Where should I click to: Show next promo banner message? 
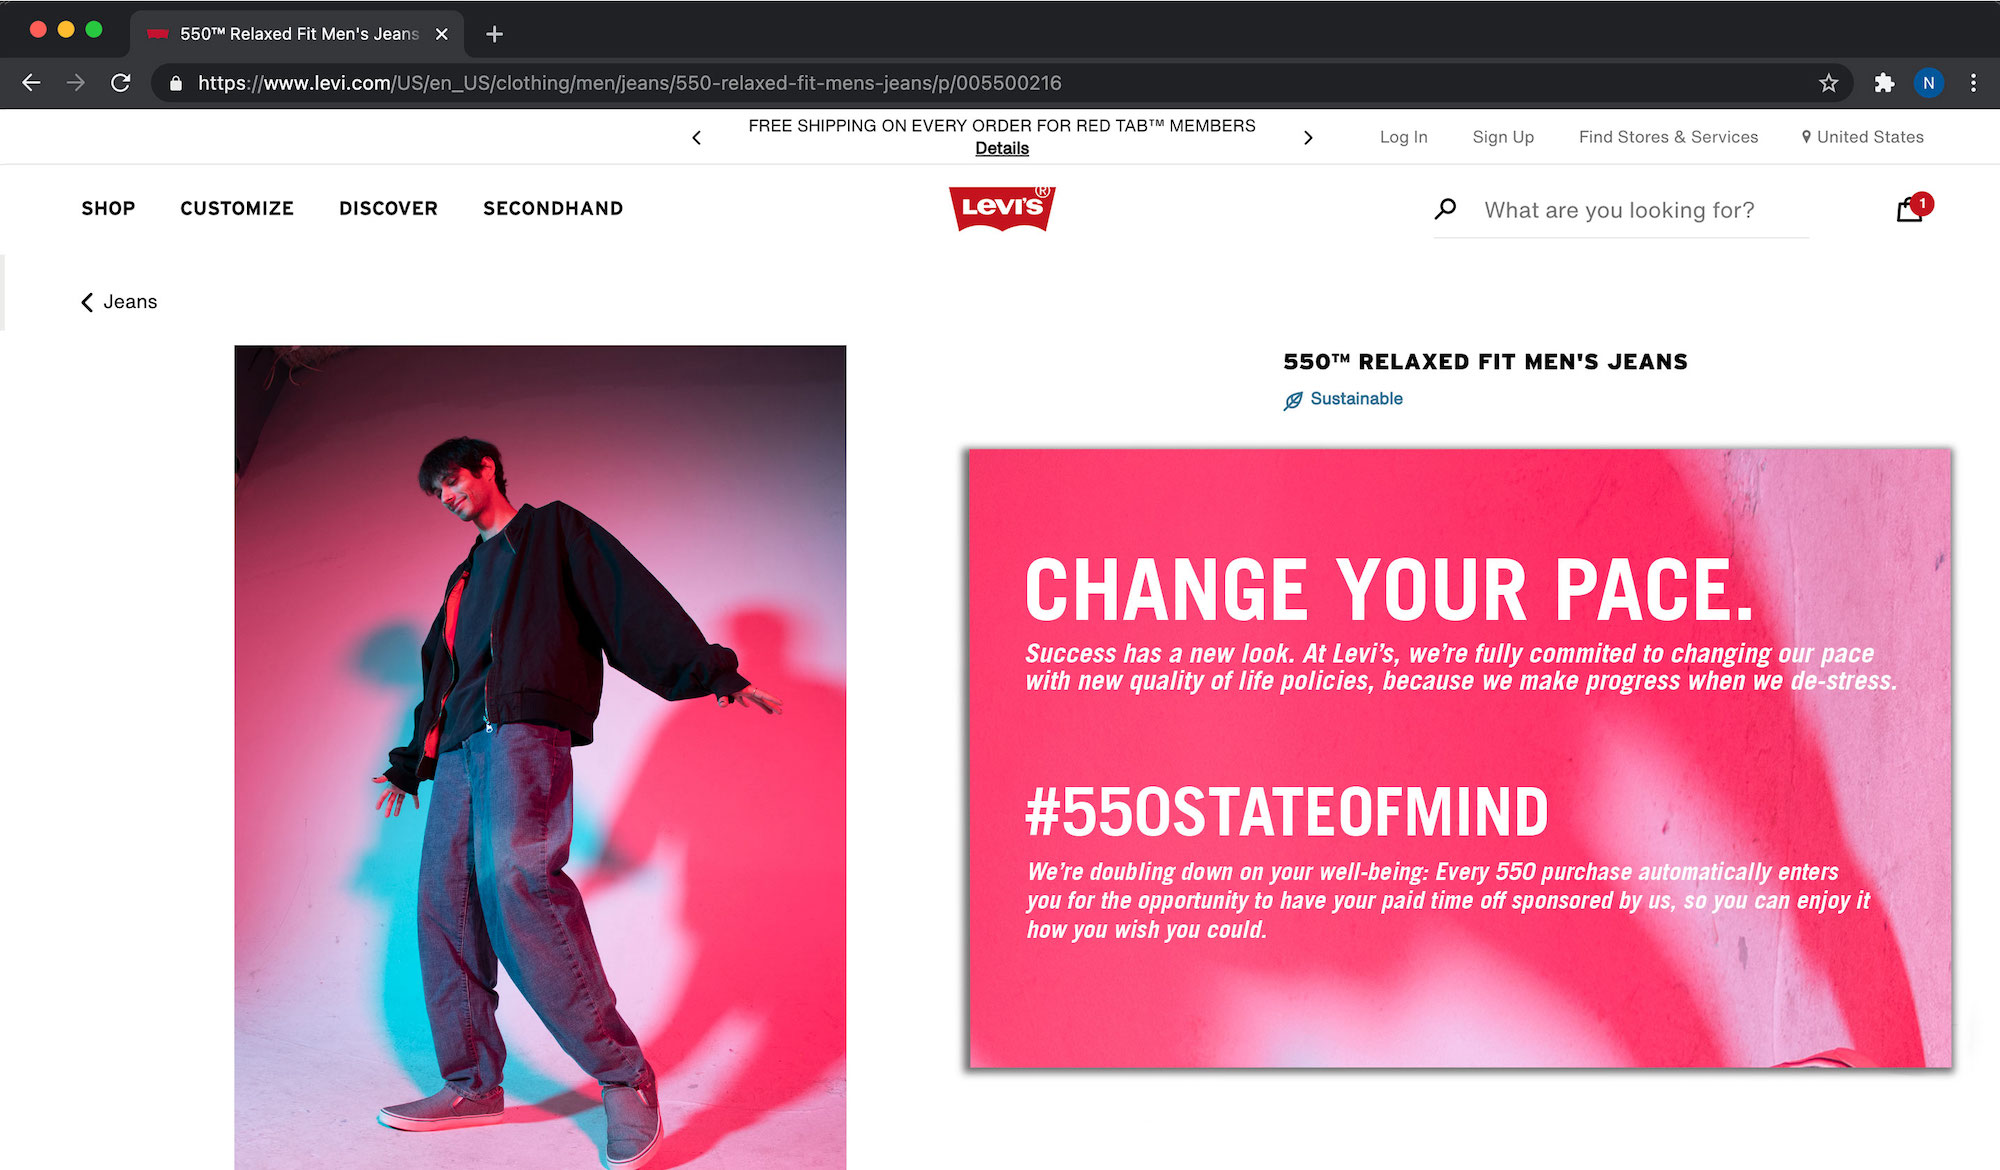coord(1307,138)
